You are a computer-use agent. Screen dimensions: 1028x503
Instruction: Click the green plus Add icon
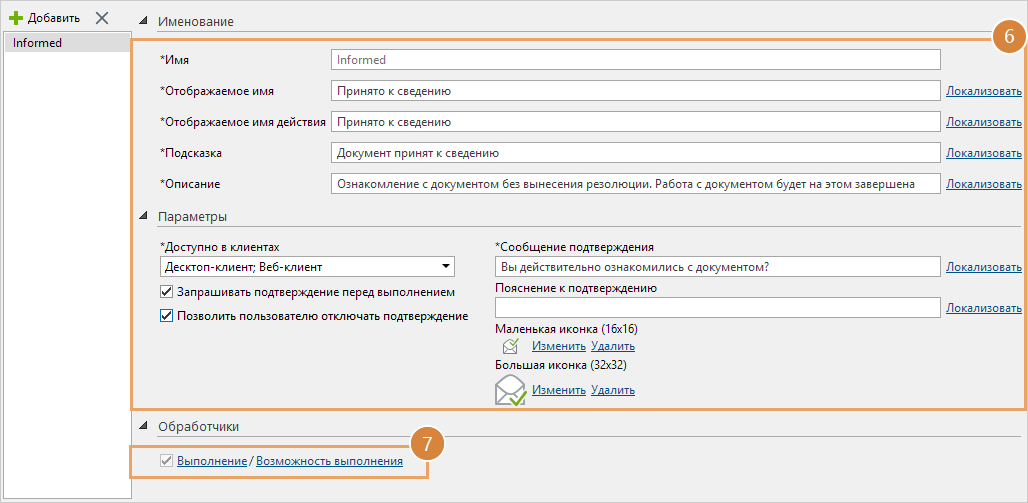pos(15,18)
